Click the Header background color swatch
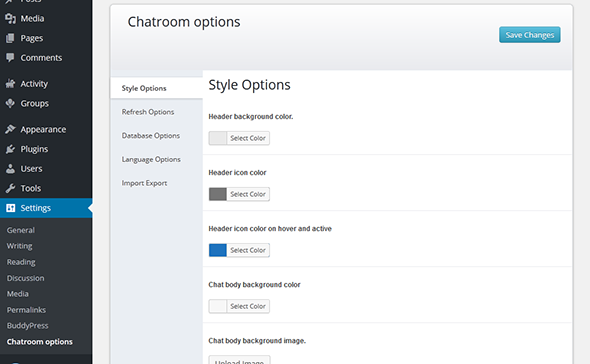 coord(218,138)
